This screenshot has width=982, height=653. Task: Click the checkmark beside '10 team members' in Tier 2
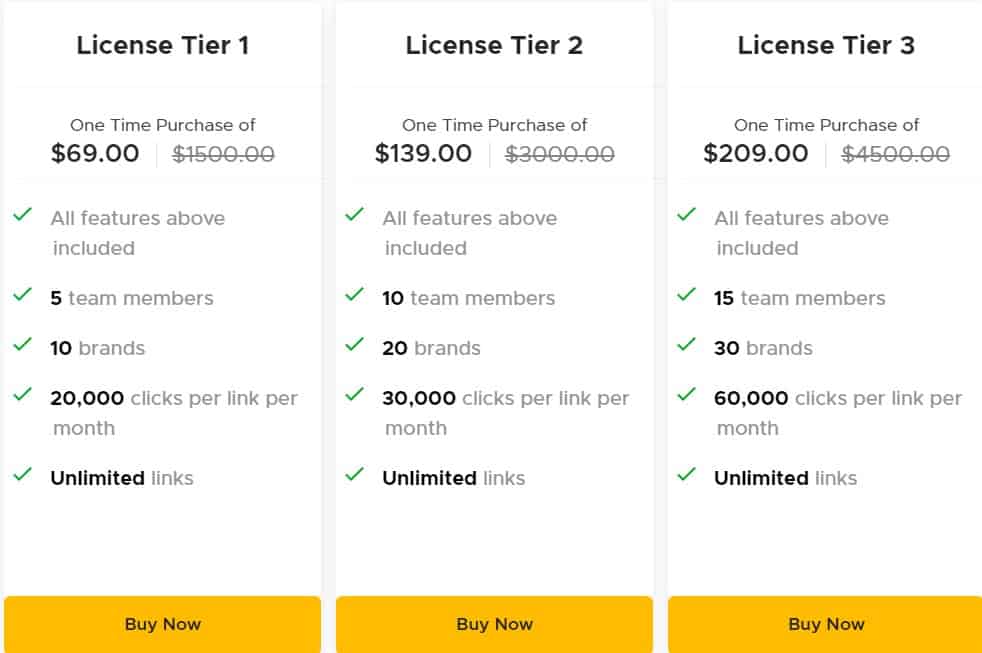tap(355, 293)
